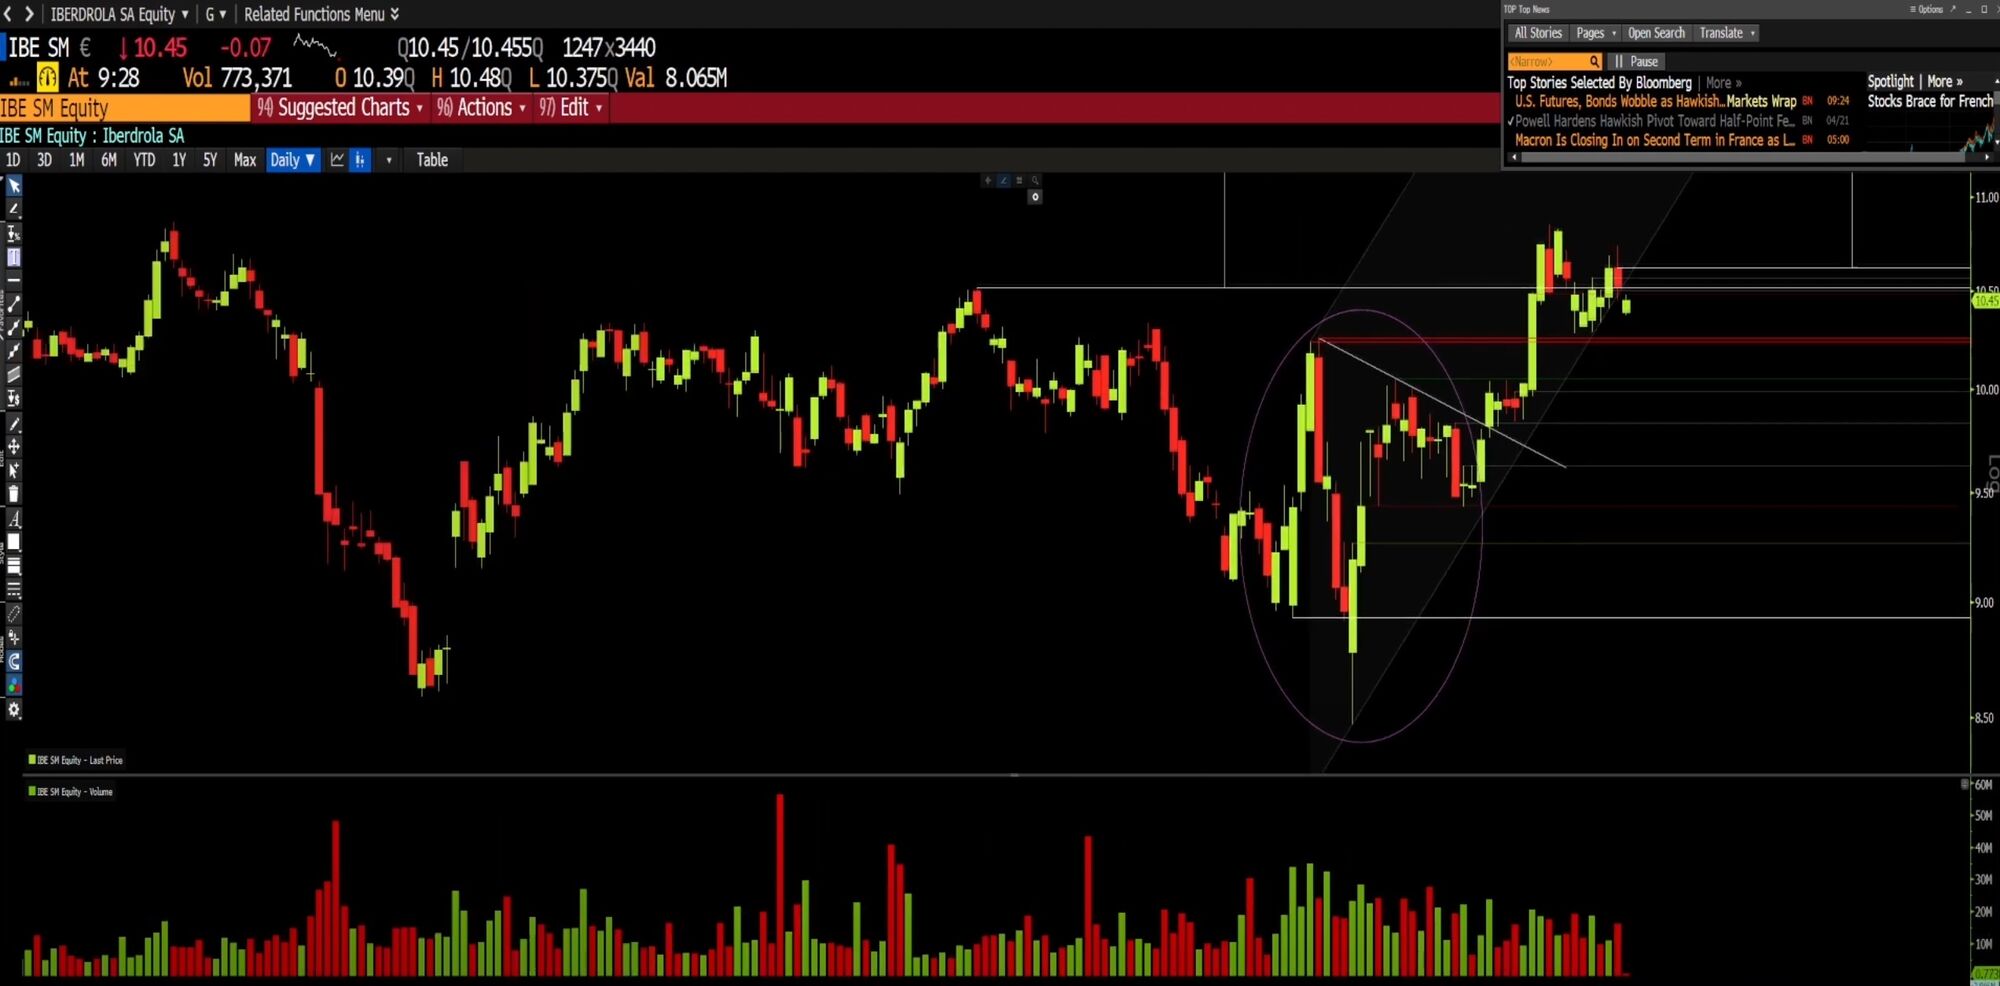The image size is (2000, 986).
Task: Open the Translate dropdown in Top News
Action: click(1727, 33)
